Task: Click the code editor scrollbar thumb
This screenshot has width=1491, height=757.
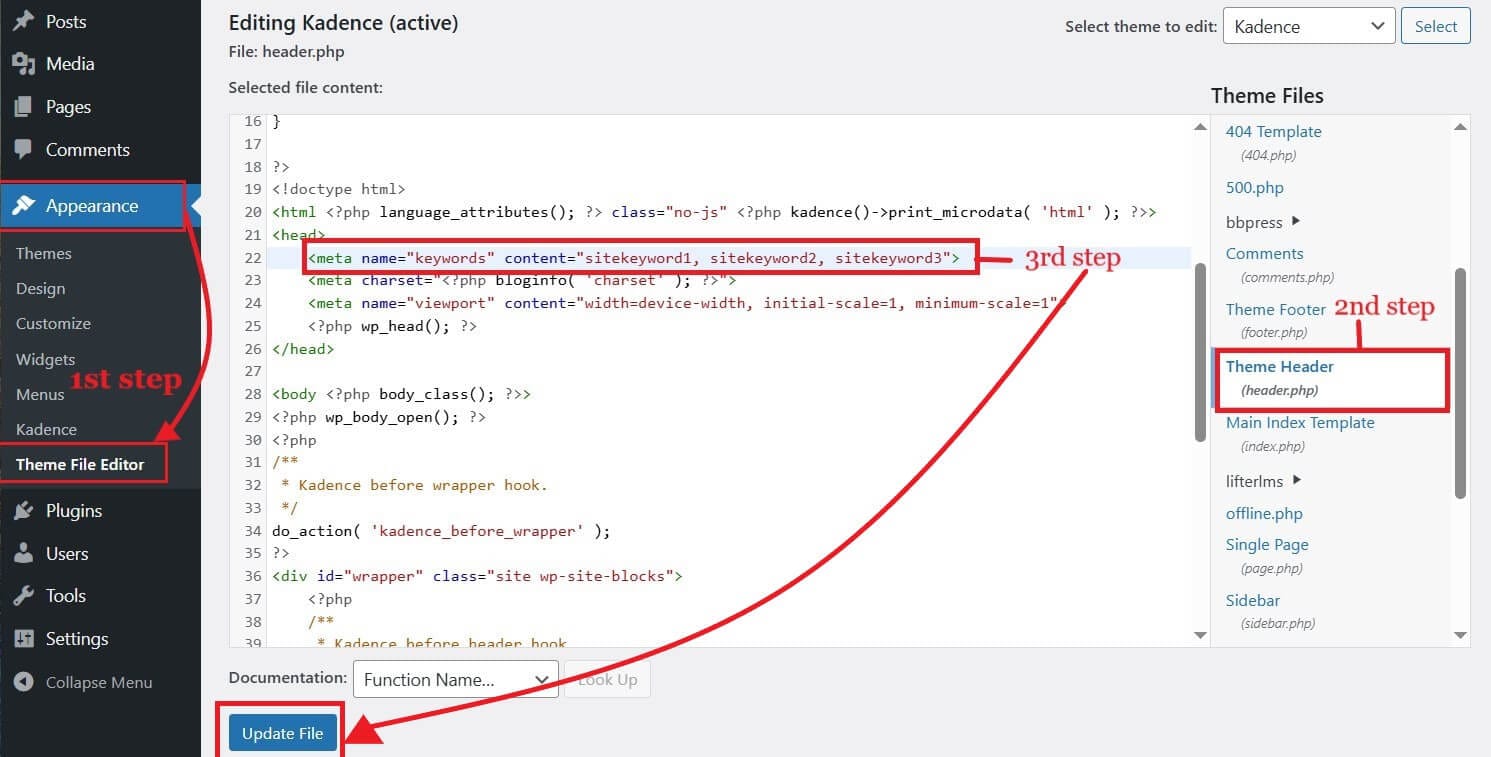Action: click(x=1200, y=352)
